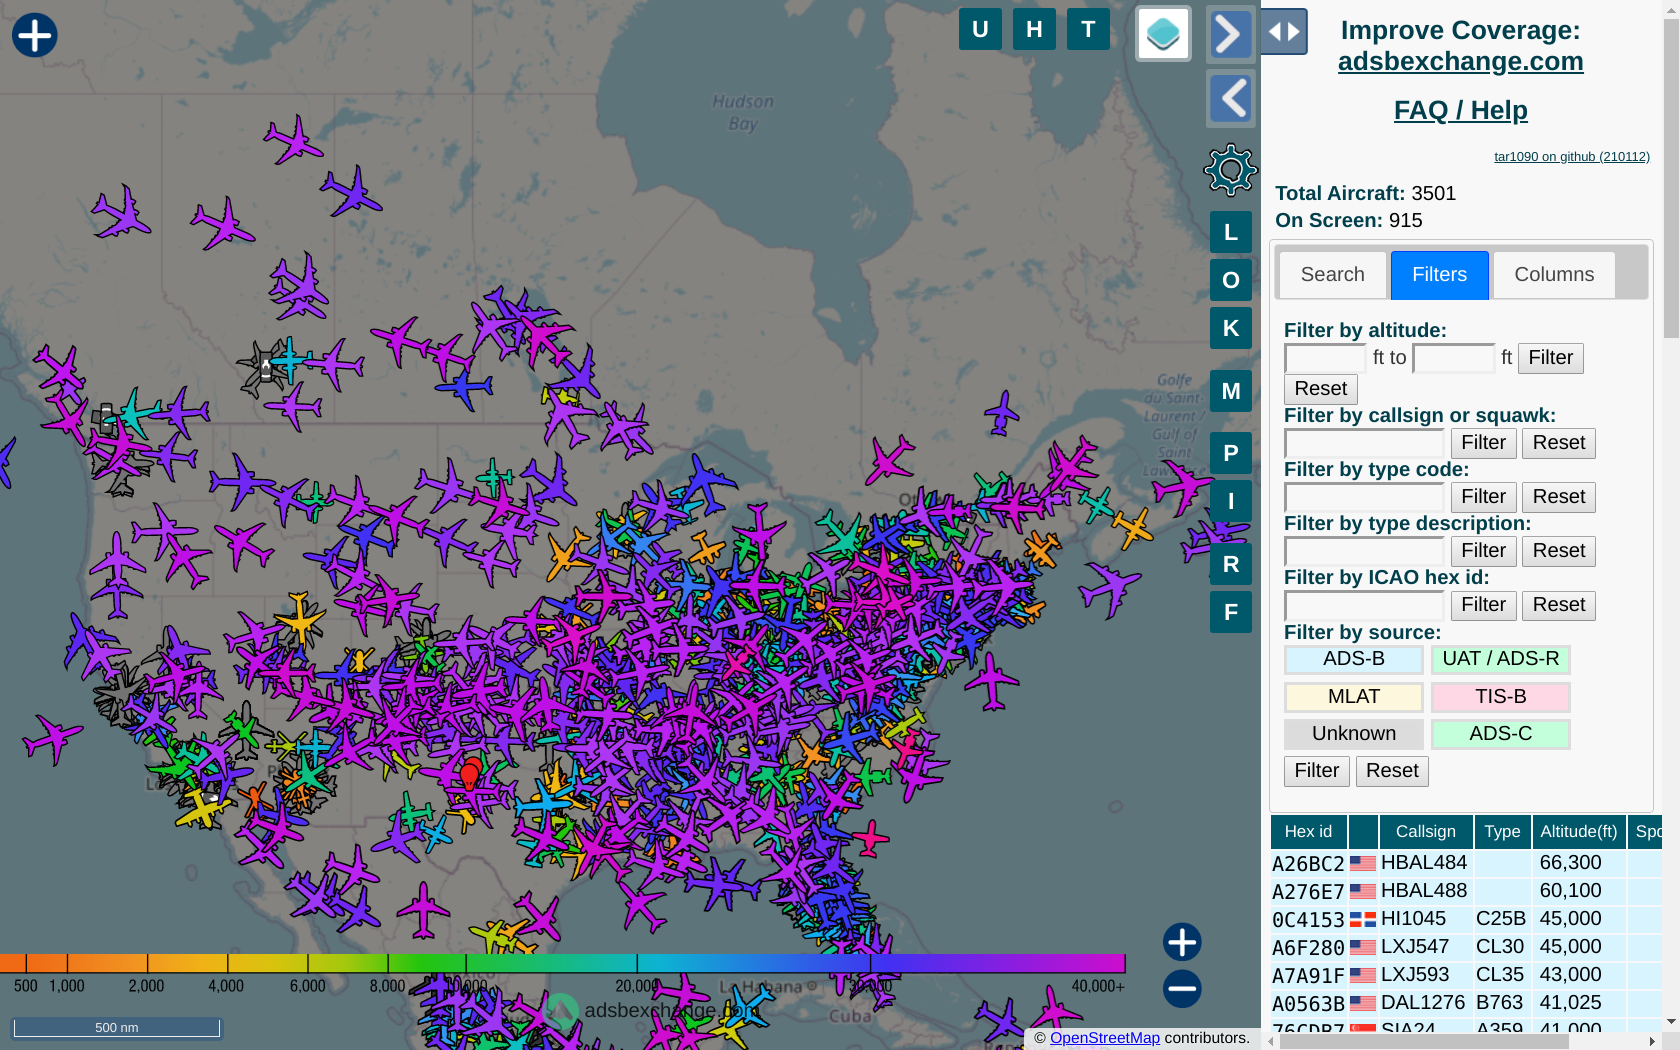Select the DAL1276 aircraft row

(x=1466, y=1003)
